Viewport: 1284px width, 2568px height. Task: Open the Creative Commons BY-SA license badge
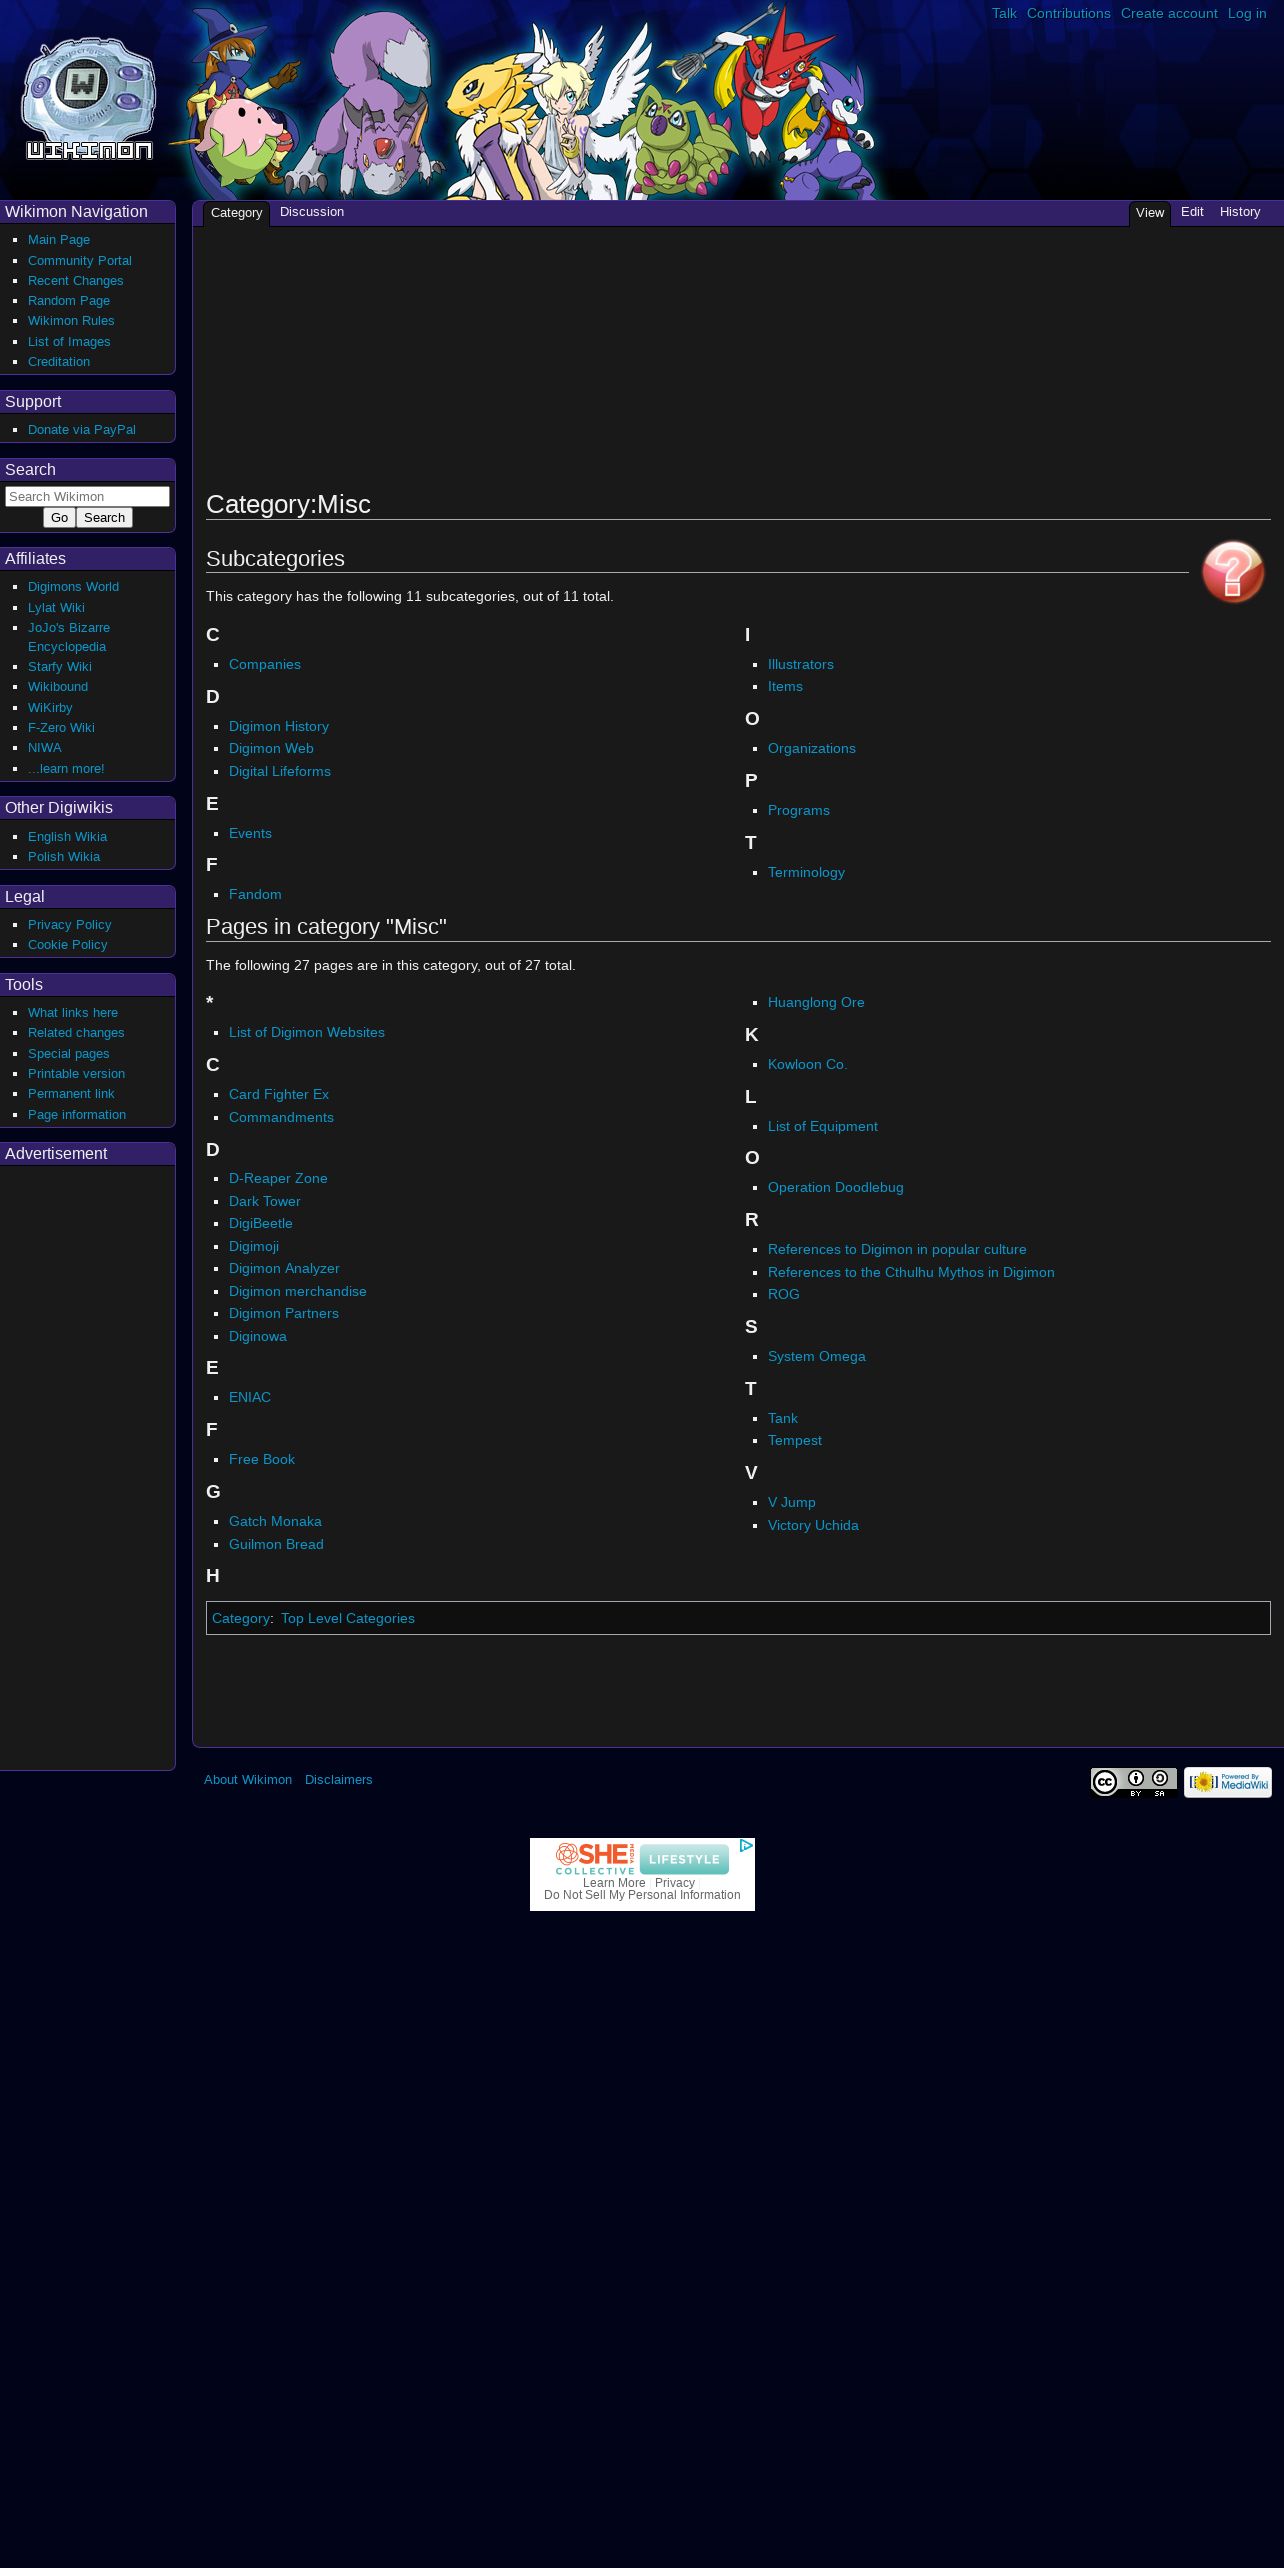click(x=1134, y=1782)
